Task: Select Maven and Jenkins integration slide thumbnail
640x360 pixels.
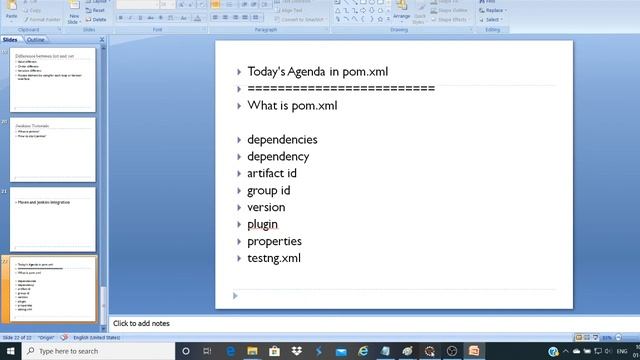Action: [53, 220]
